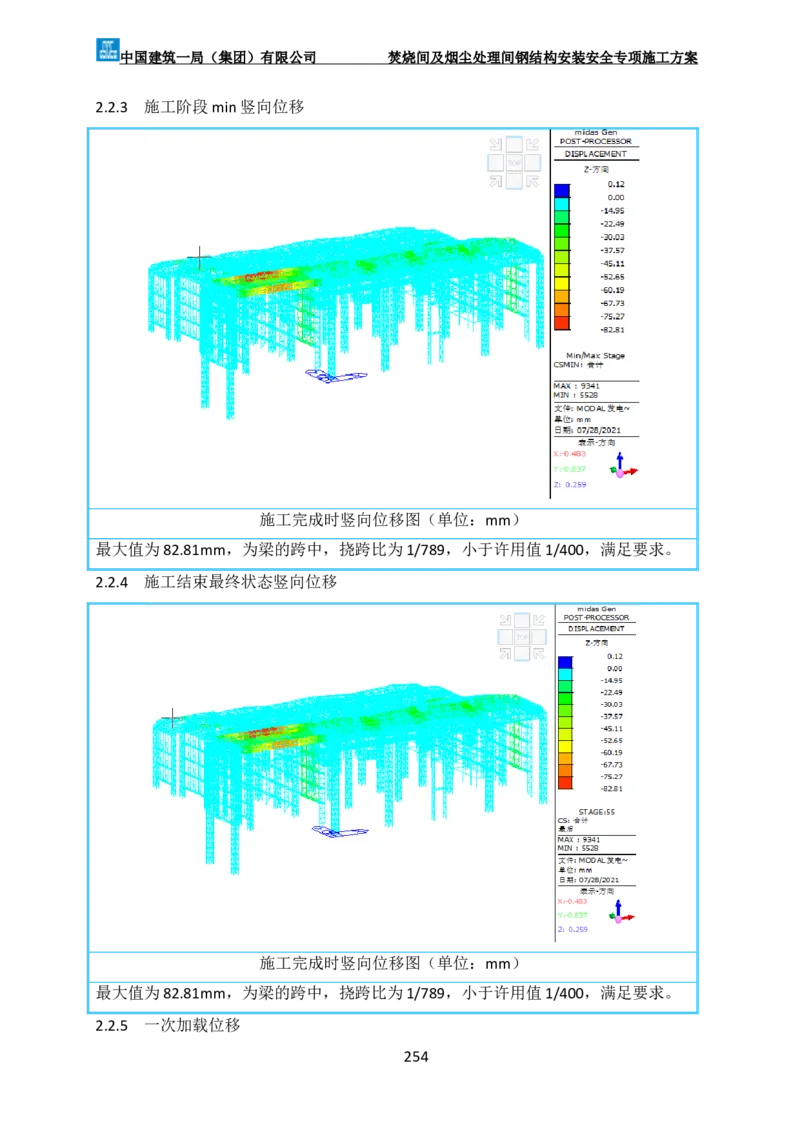The image size is (800, 1132).
Task: Click left-side square of lower figure's view navigator
Action: [507, 636]
